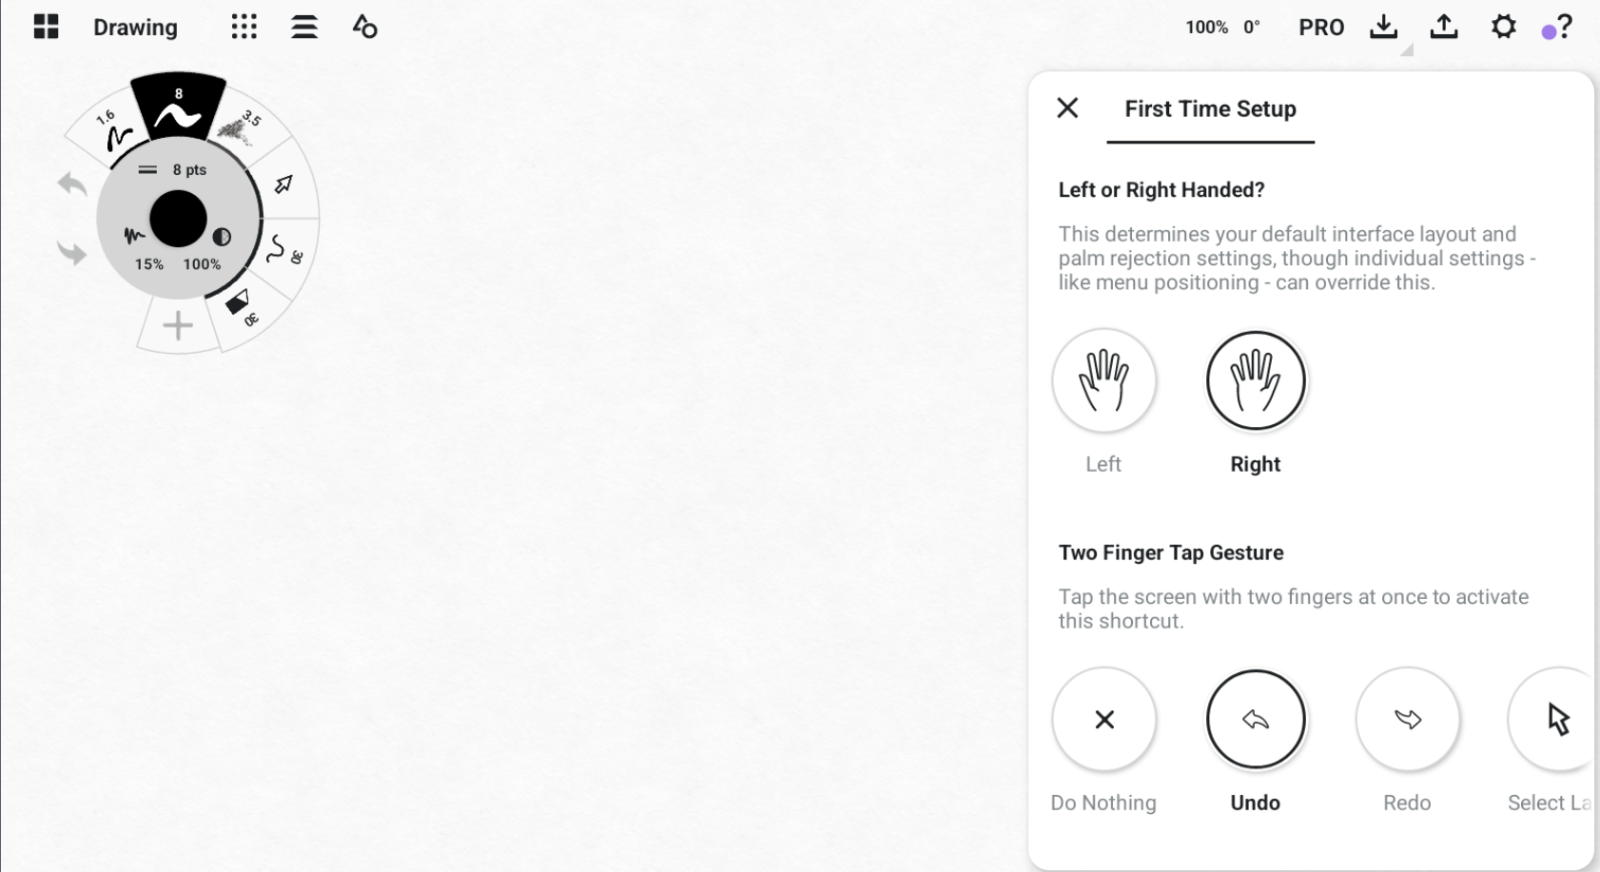Choose the Right handed option
Screen dimensions: 1600x872
(1255, 381)
